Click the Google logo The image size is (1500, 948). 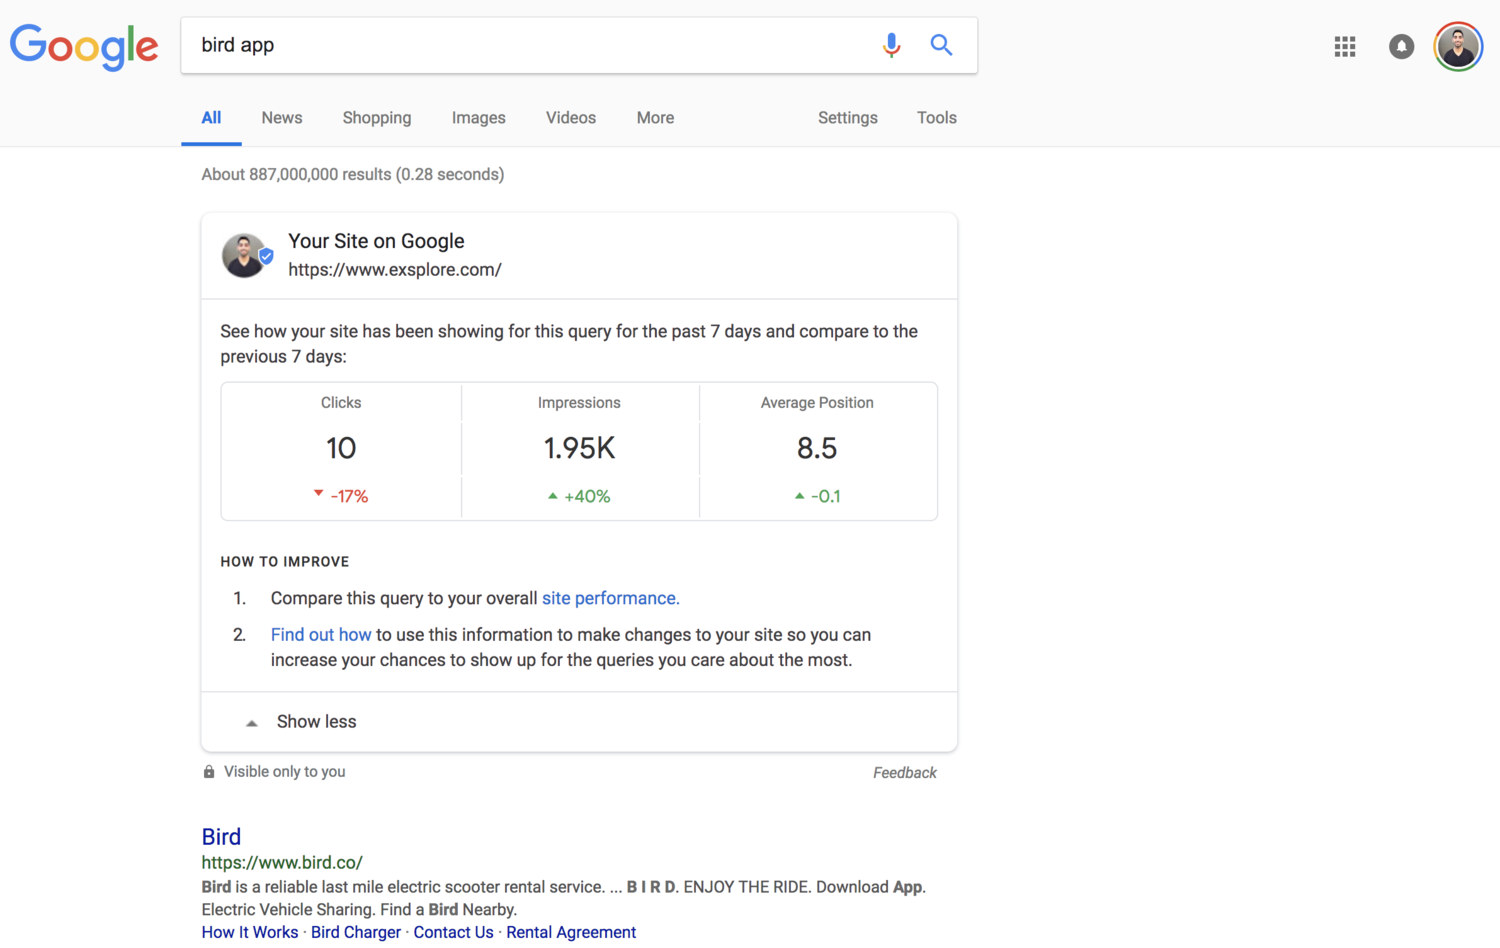click(x=84, y=47)
